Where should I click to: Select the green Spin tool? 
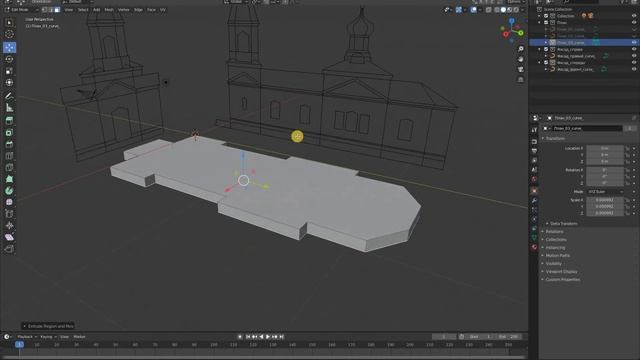pos(9,191)
